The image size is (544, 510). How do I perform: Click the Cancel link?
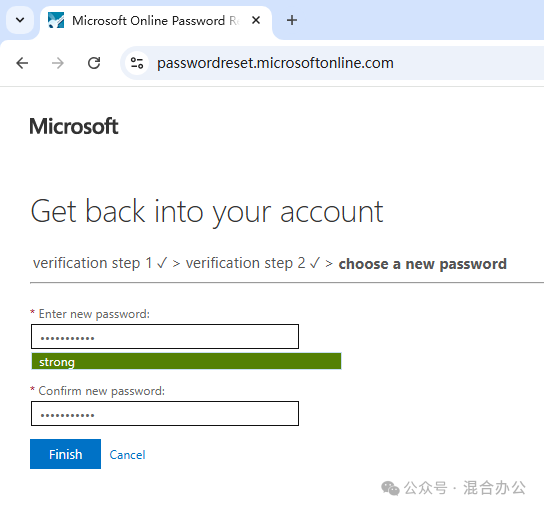[127, 455]
